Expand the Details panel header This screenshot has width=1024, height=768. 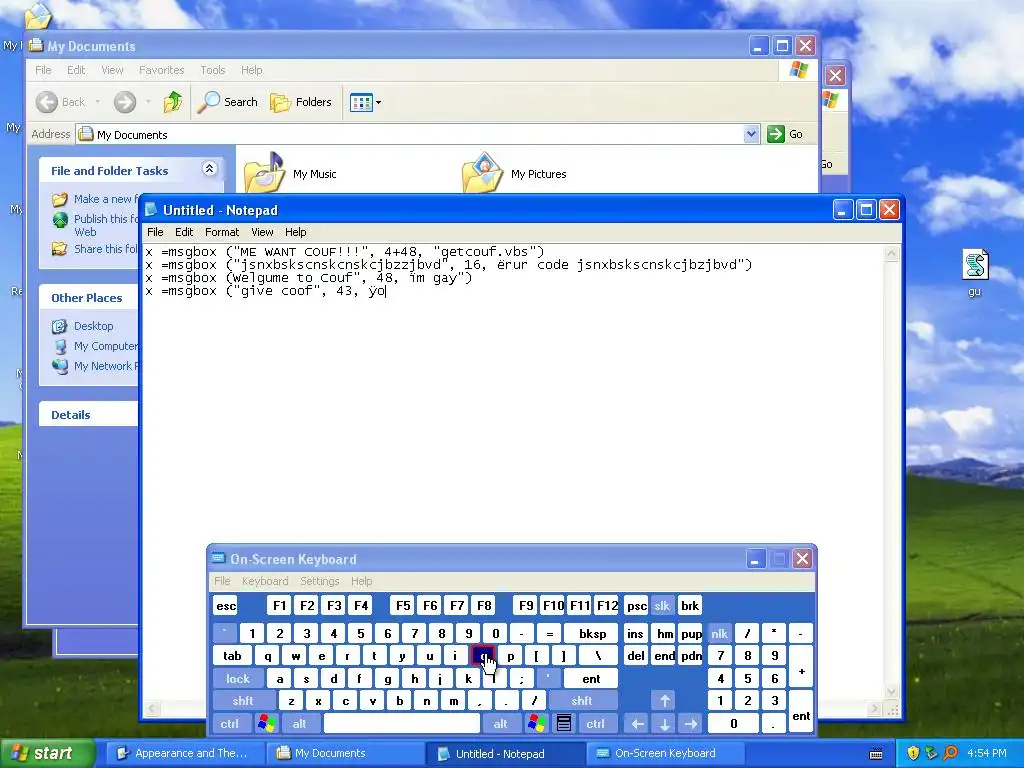pos(88,415)
